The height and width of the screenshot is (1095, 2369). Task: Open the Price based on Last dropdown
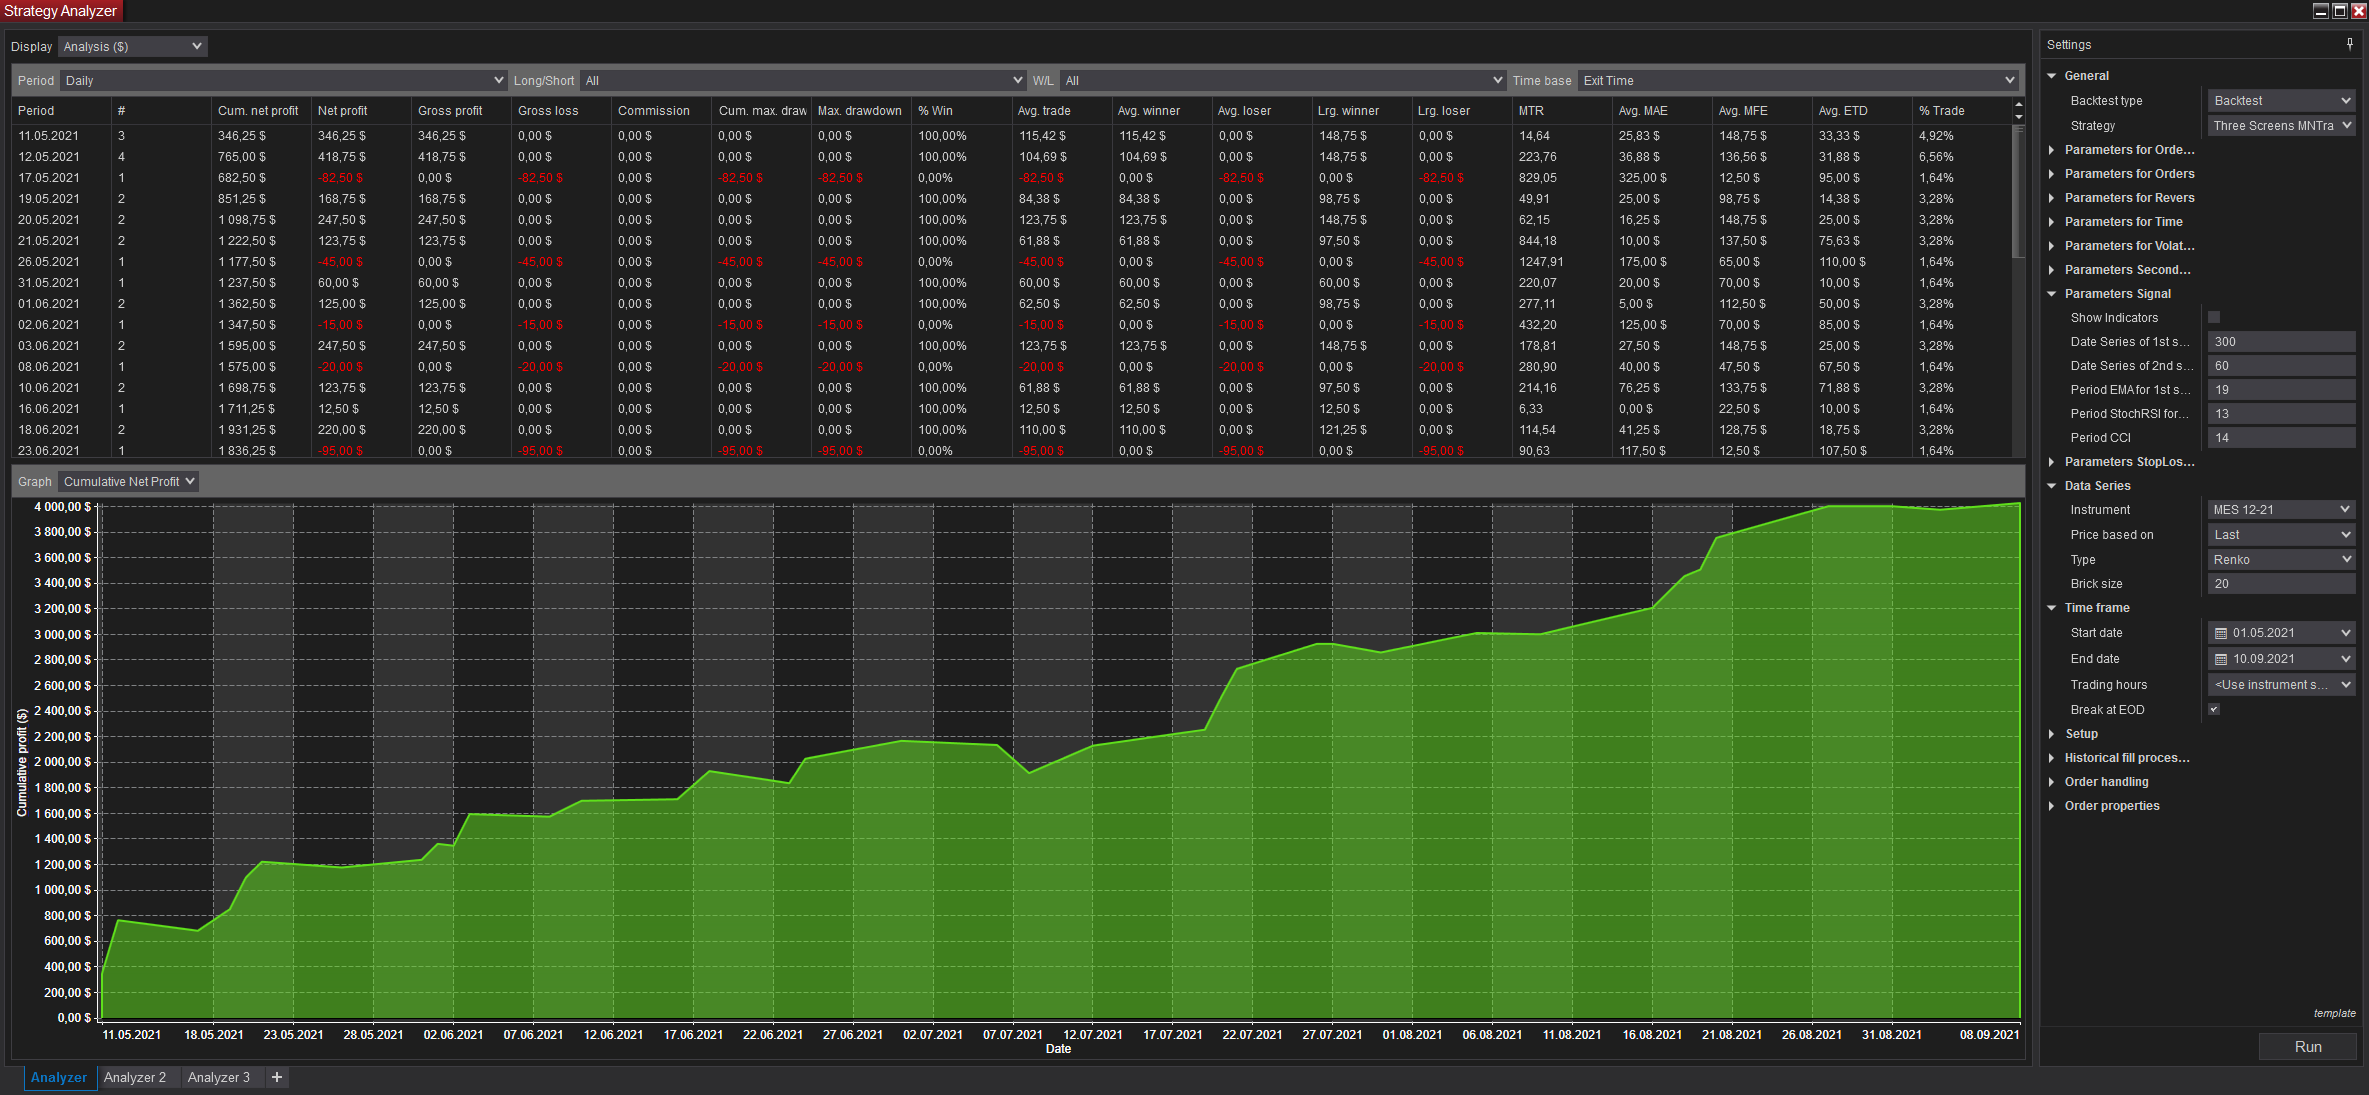point(2281,534)
